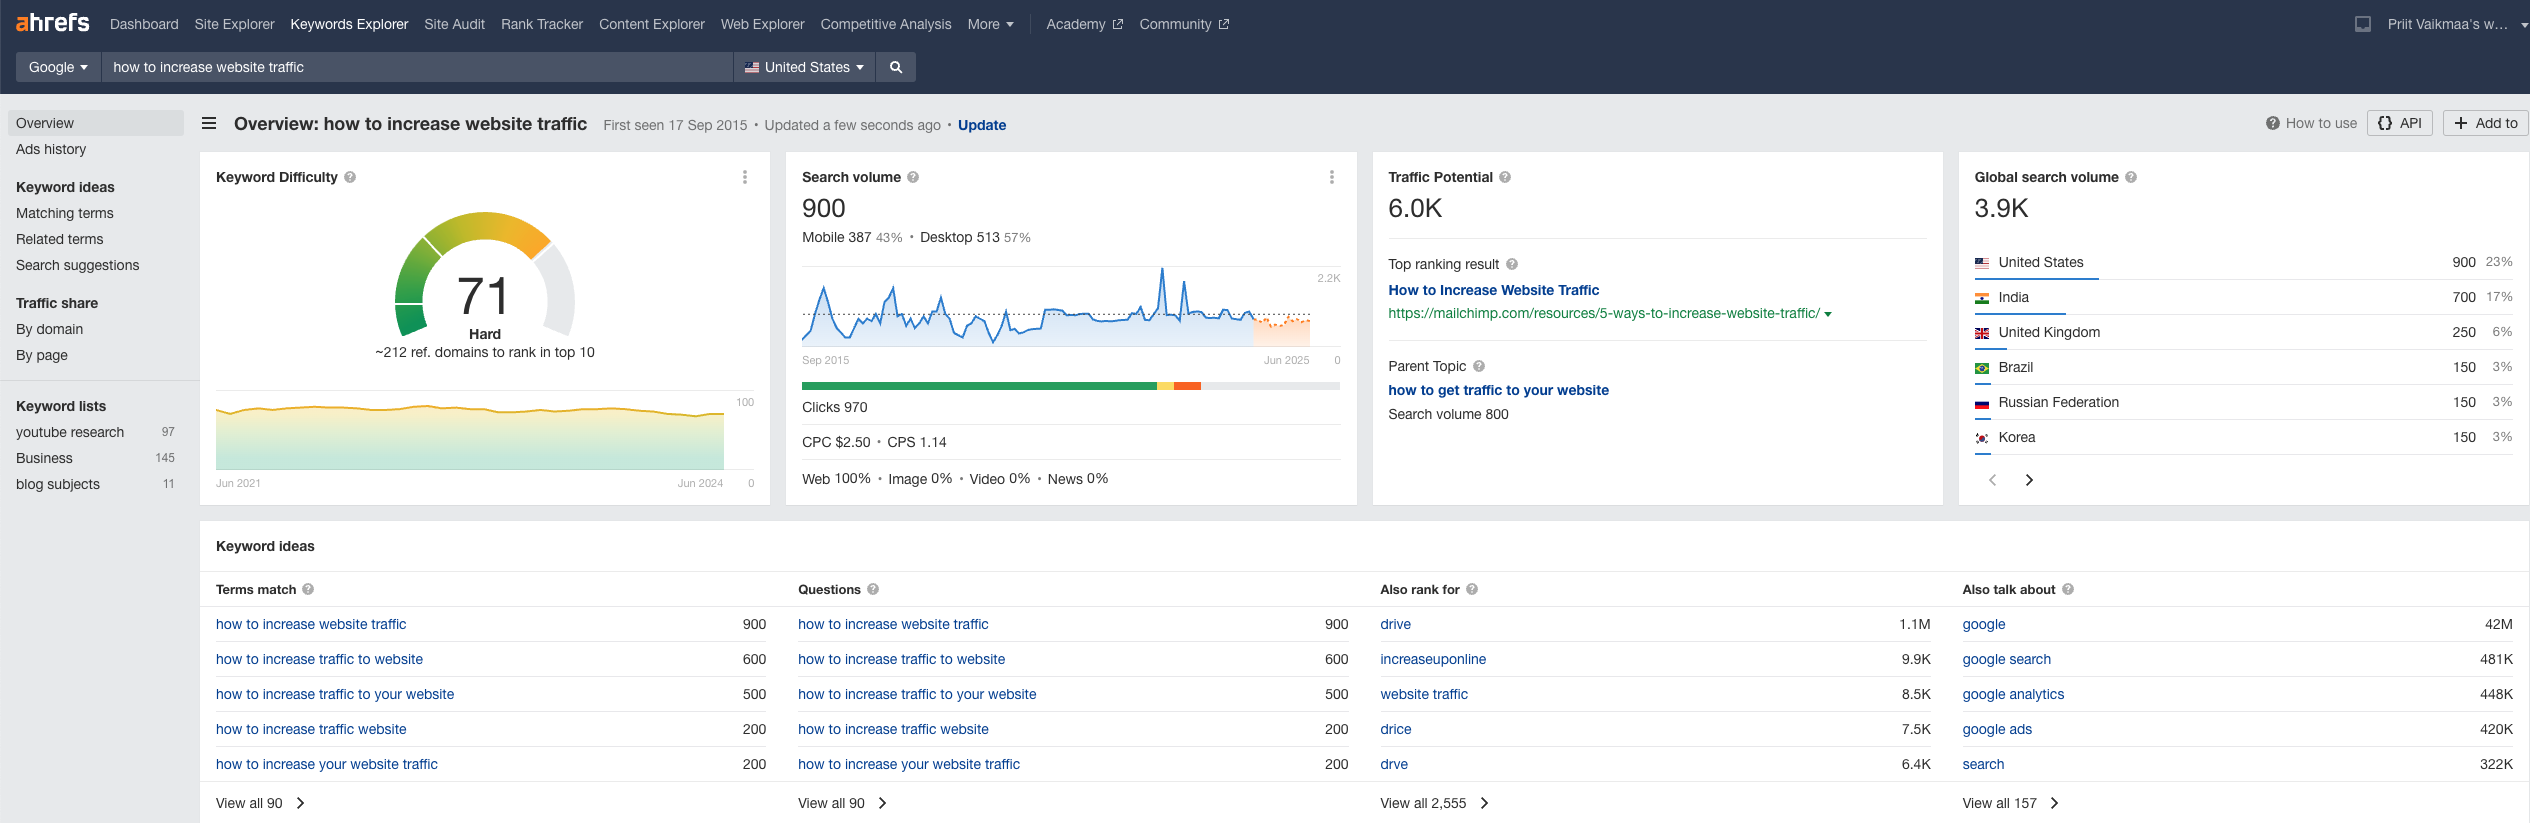Click the keyword difficulty history chart
The width and height of the screenshot is (2530, 823).
470,435
